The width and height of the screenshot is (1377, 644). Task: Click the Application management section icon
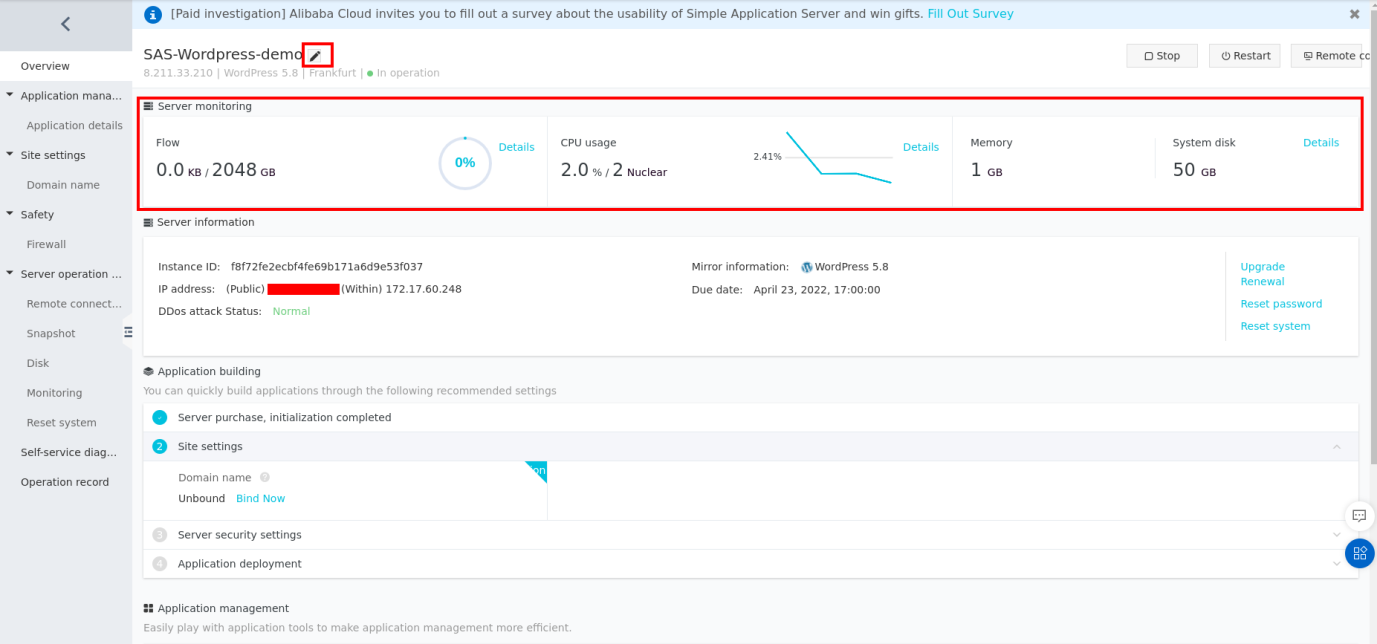point(149,608)
